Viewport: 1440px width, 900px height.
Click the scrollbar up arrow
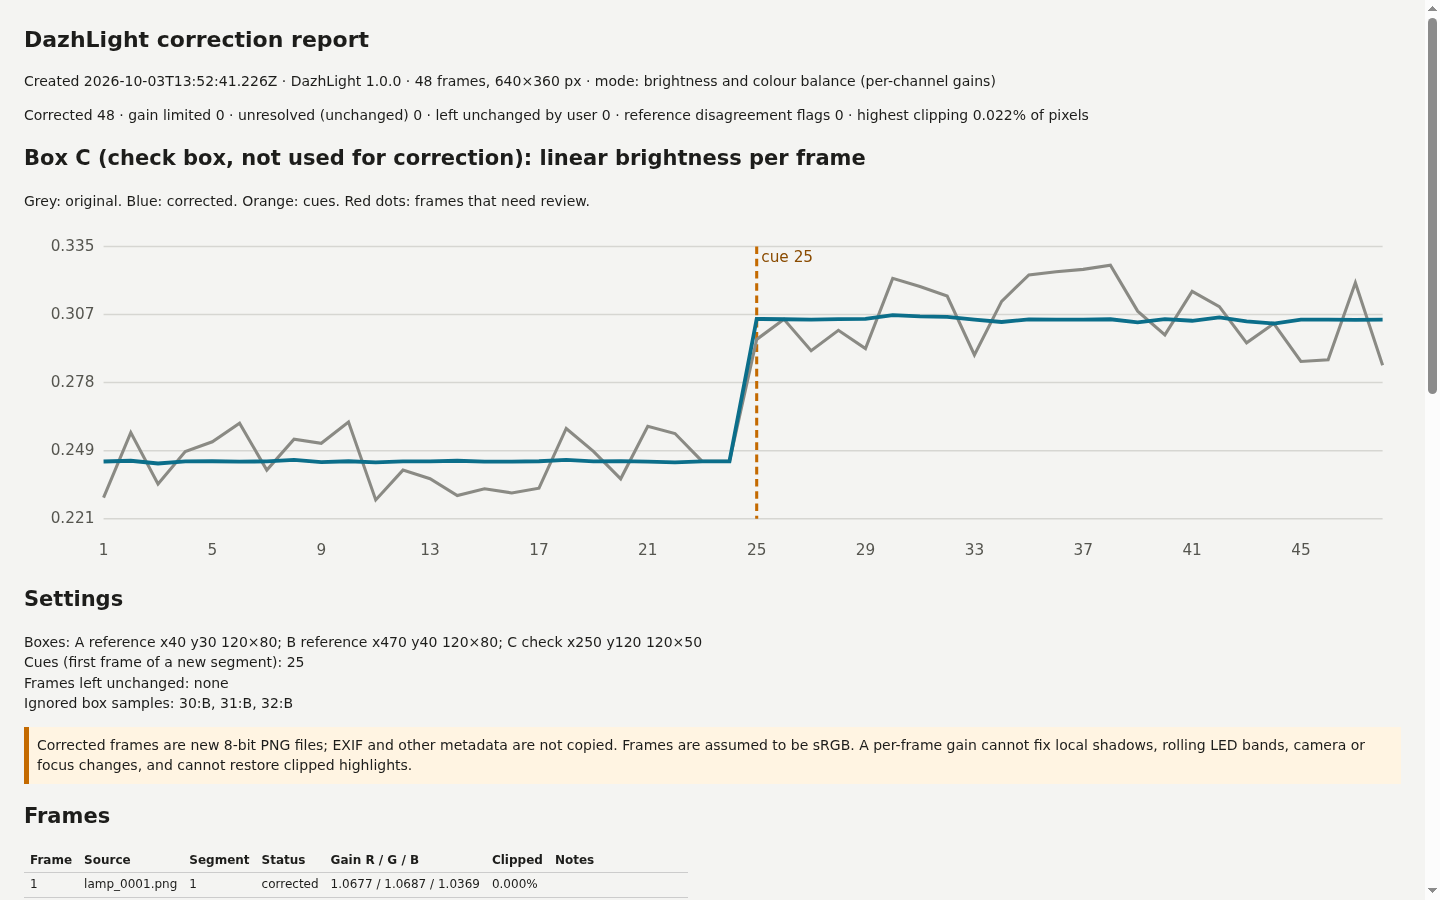[1432, 8]
